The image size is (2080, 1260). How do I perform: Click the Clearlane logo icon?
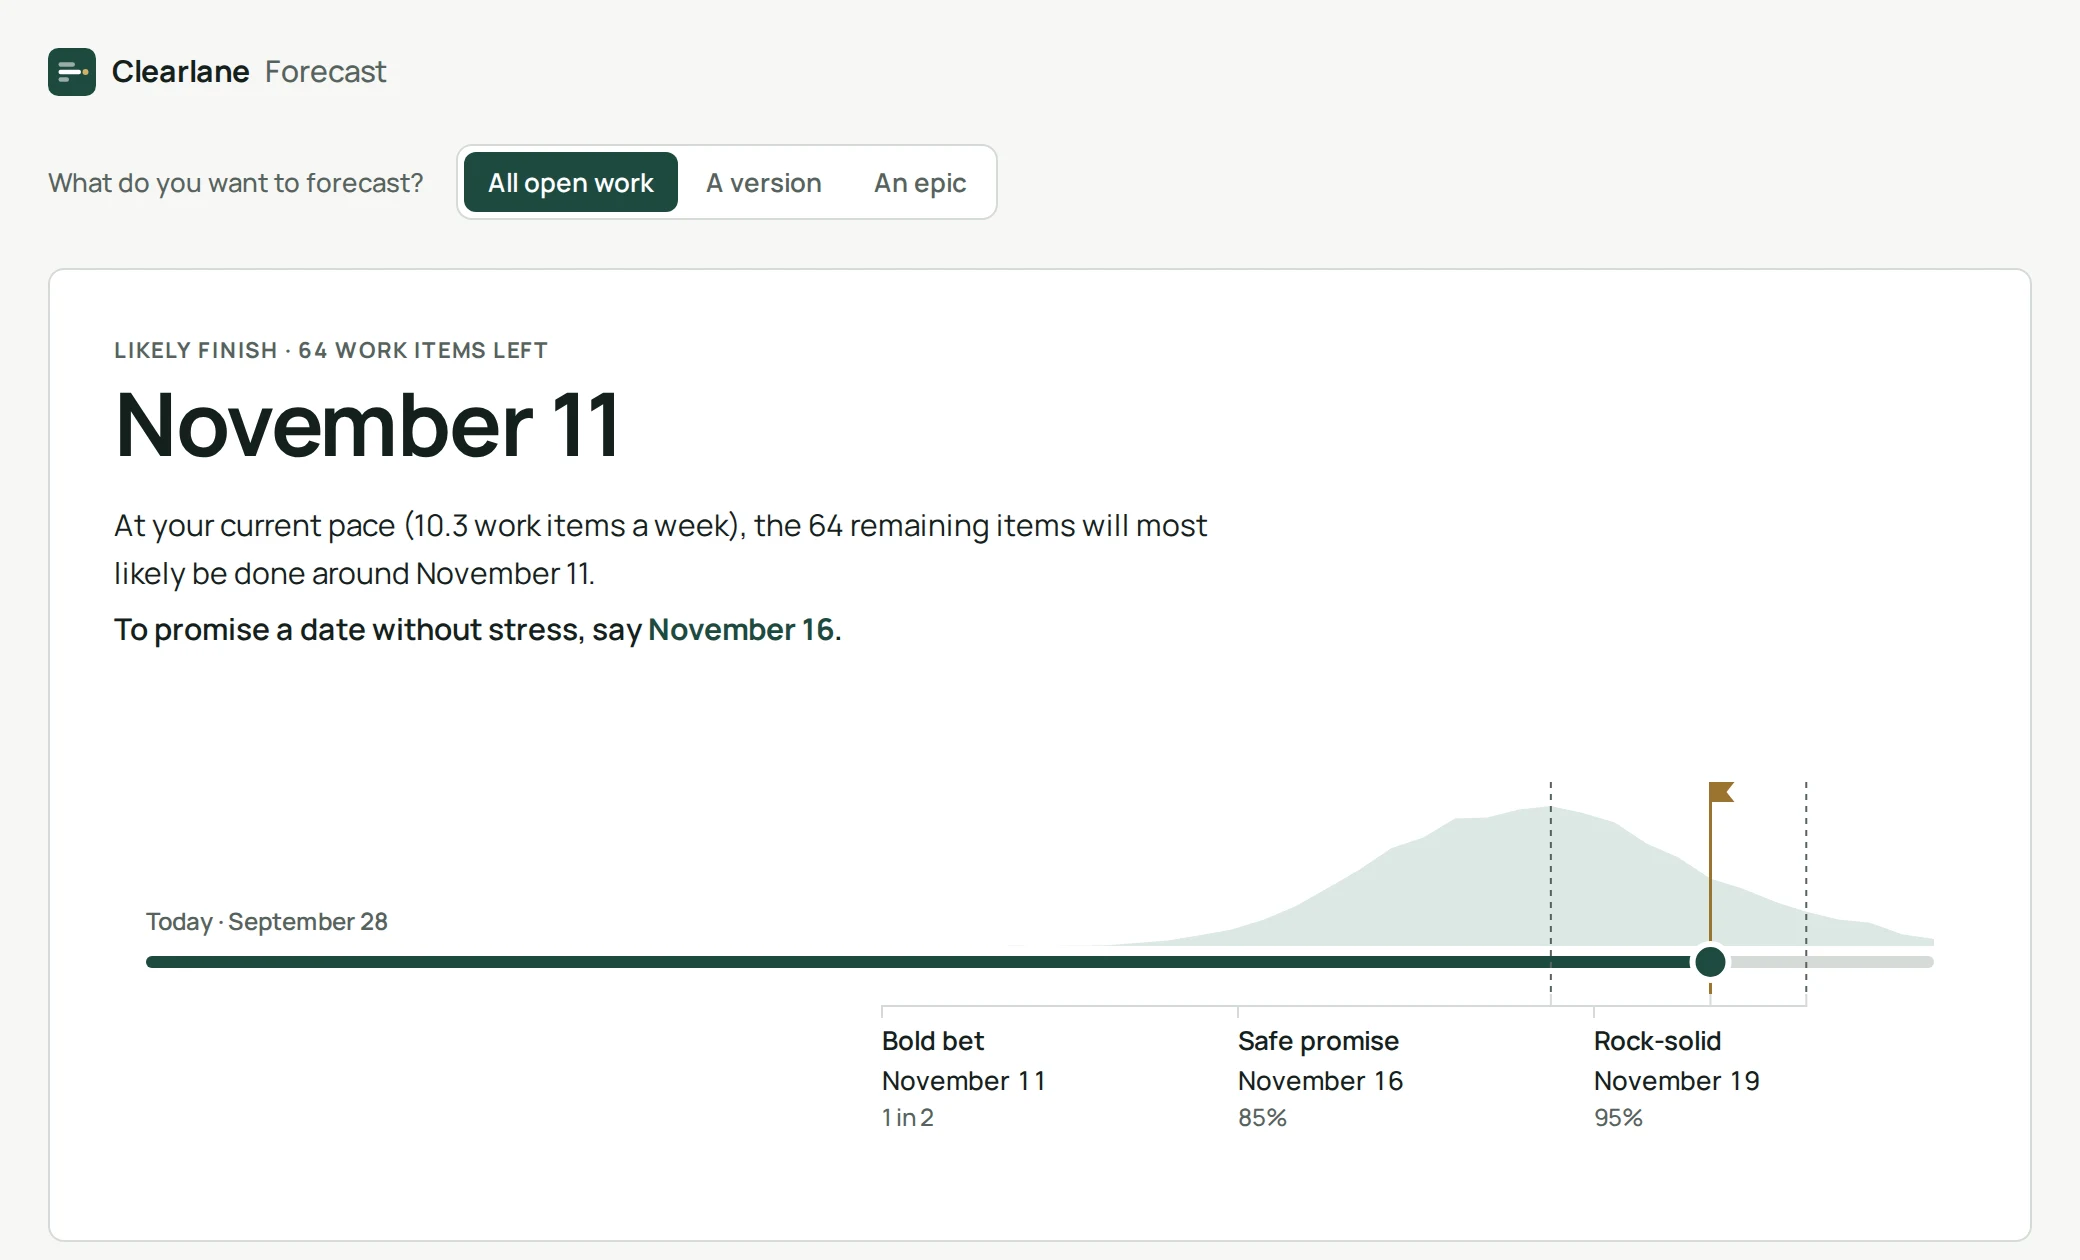pos(72,72)
